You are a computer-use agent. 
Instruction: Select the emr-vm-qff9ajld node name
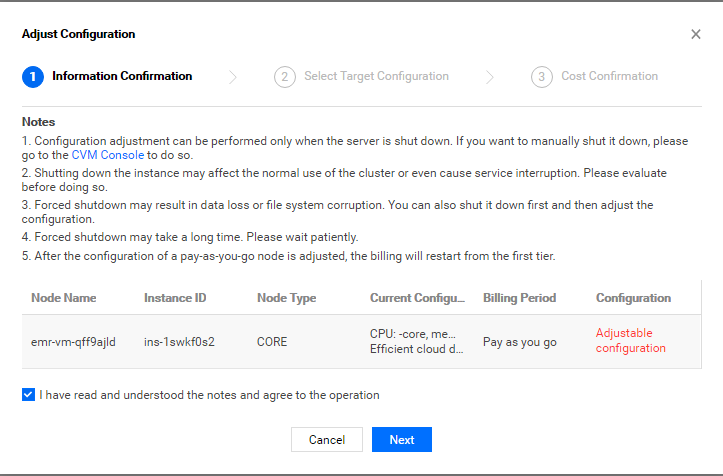pyautogui.click(x=73, y=342)
